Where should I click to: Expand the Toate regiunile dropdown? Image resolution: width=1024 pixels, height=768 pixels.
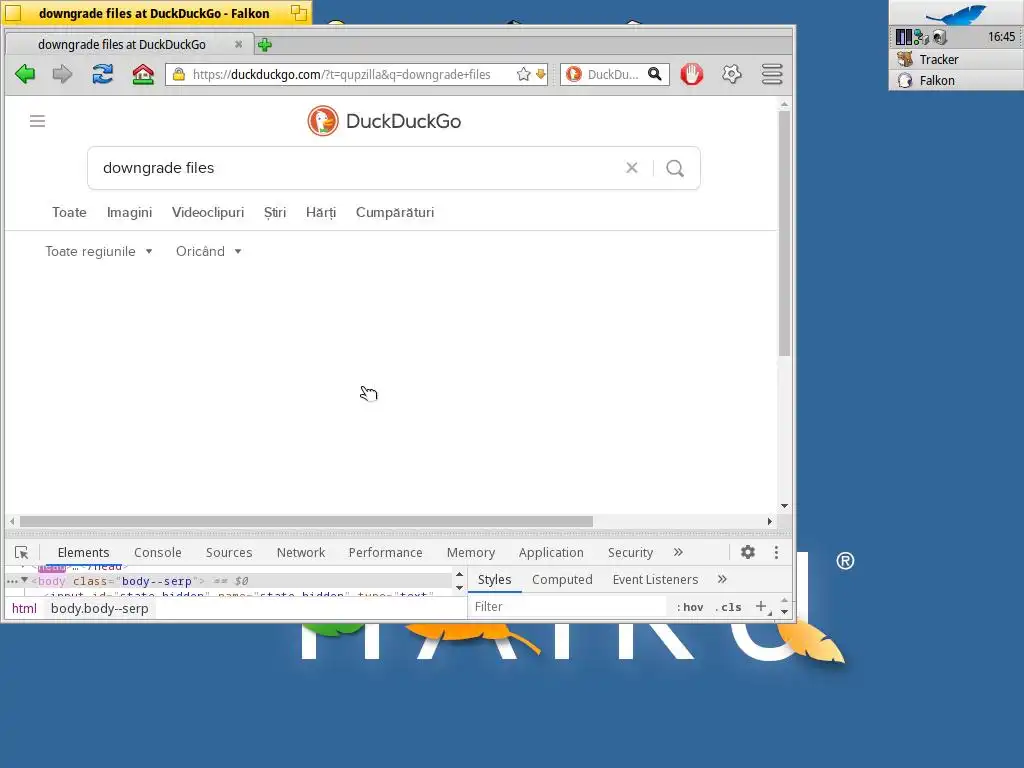(x=99, y=251)
